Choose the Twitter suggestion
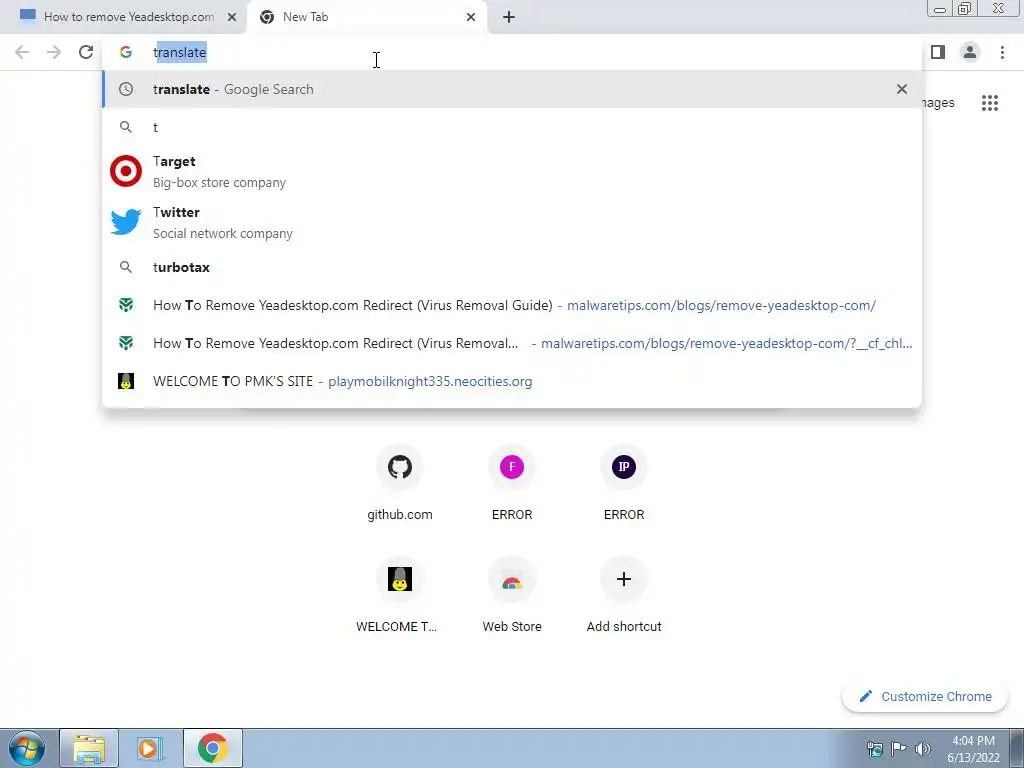Screen dimensions: 1024x768 [x=512, y=222]
